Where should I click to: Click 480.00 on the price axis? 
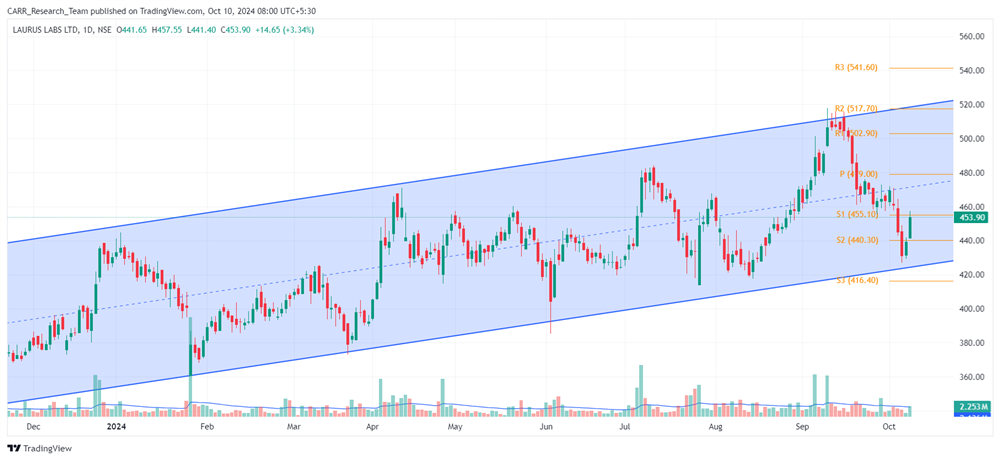point(973,173)
